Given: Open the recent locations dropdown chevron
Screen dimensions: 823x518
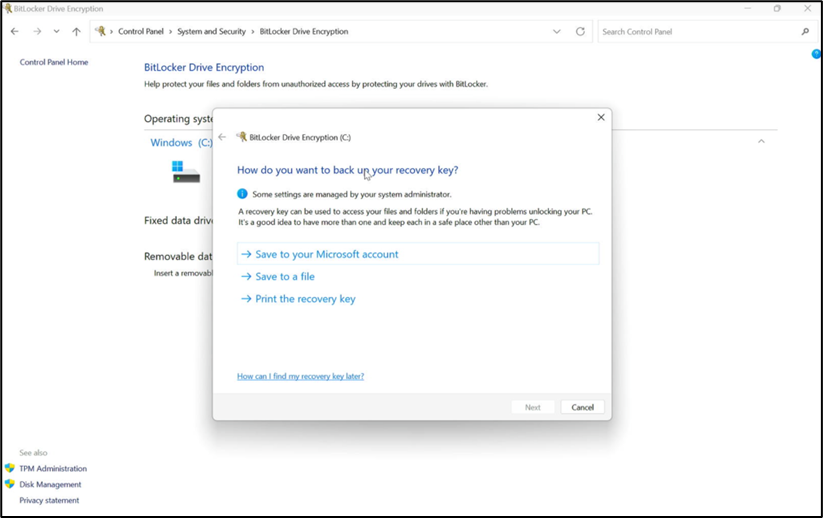Looking at the screenshot, I should (56, 31).
